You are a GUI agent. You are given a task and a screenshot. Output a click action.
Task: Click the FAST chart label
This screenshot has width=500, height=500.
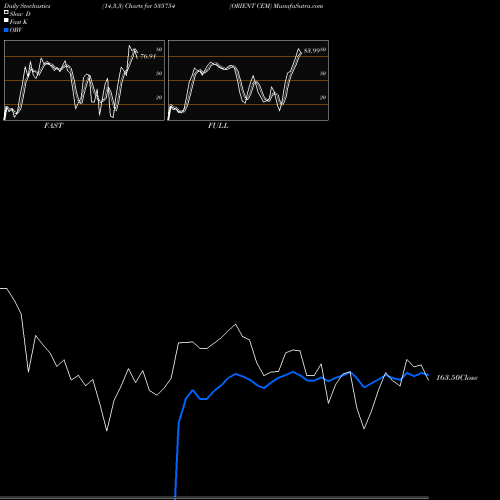[x=54, y=126]
